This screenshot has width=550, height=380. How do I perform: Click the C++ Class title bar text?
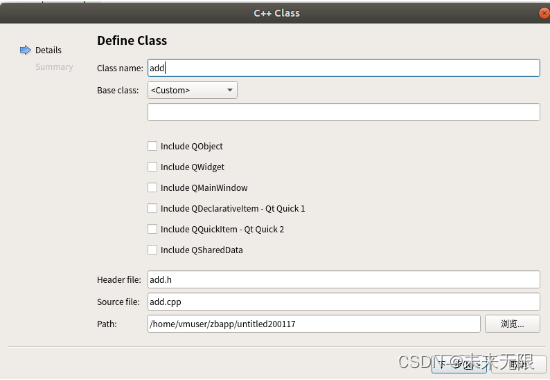277,13
